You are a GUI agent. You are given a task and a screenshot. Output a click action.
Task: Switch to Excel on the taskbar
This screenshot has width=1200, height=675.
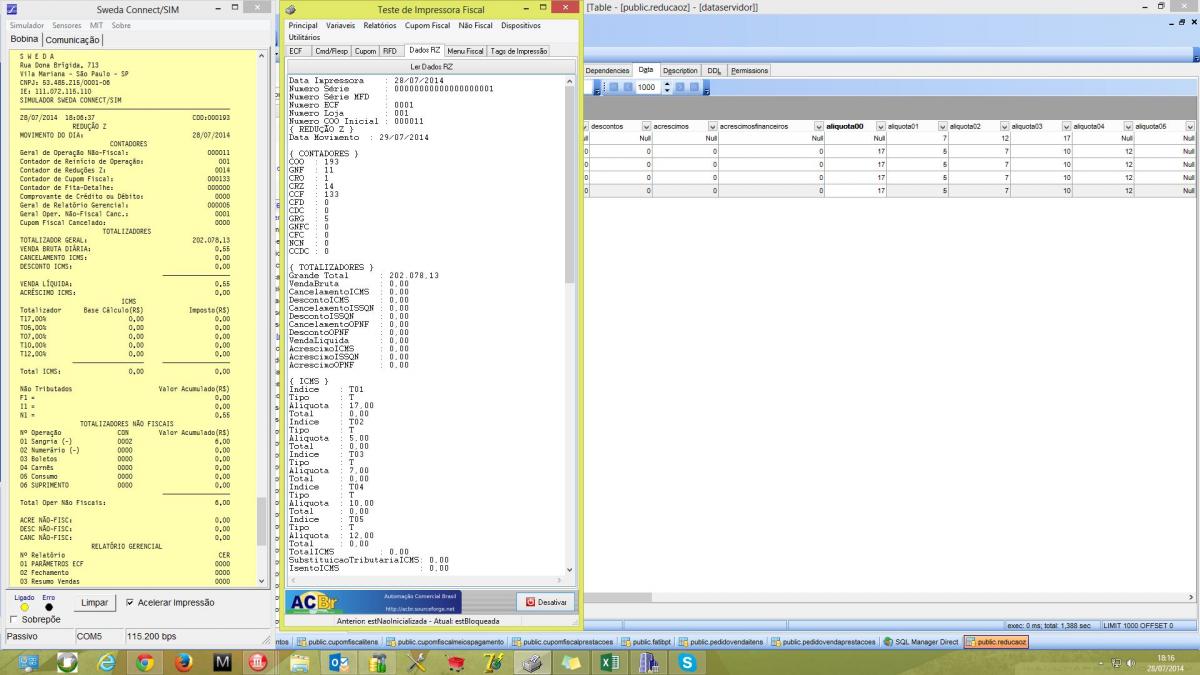[610, 662]
